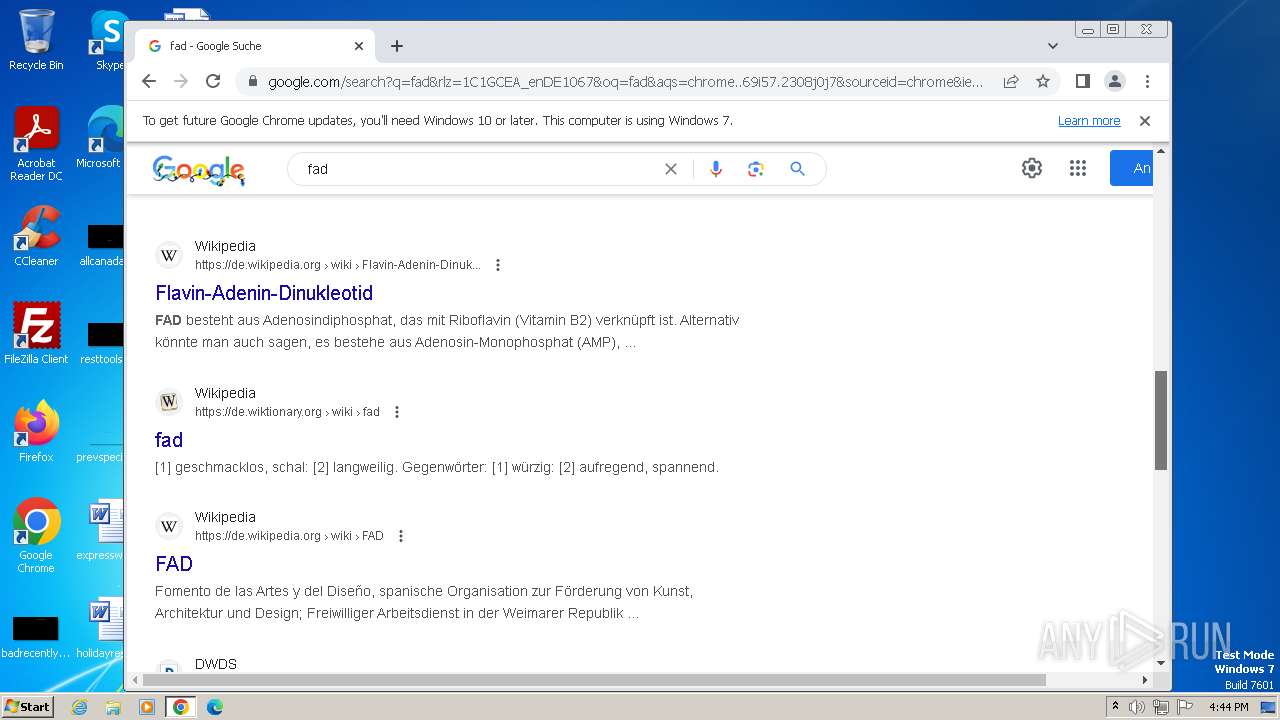This screenshot has width=1280, height=720.
Task: Click the blue sign-in button
Action: (1132, 168)
